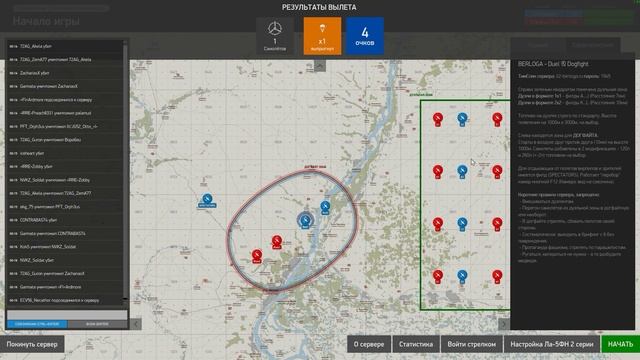Open the Статистика screen

[x=416, y=344]
